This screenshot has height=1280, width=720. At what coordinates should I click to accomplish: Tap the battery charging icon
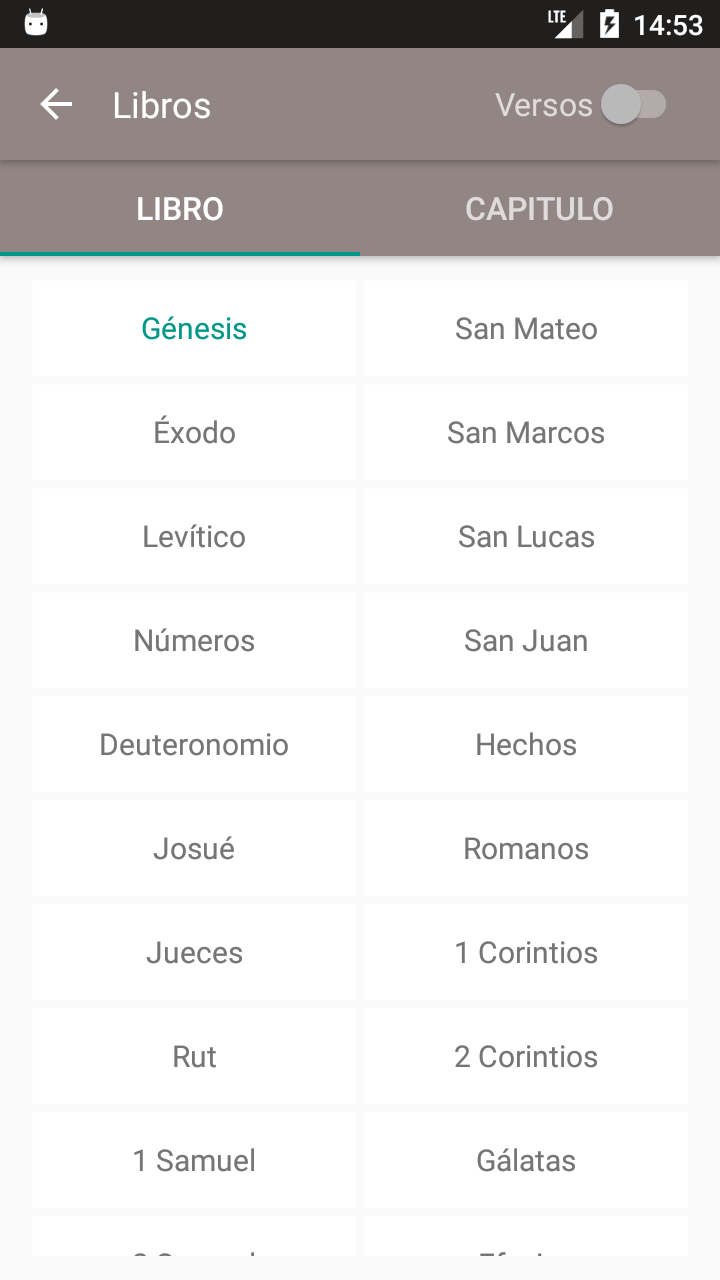coord(608,23)
